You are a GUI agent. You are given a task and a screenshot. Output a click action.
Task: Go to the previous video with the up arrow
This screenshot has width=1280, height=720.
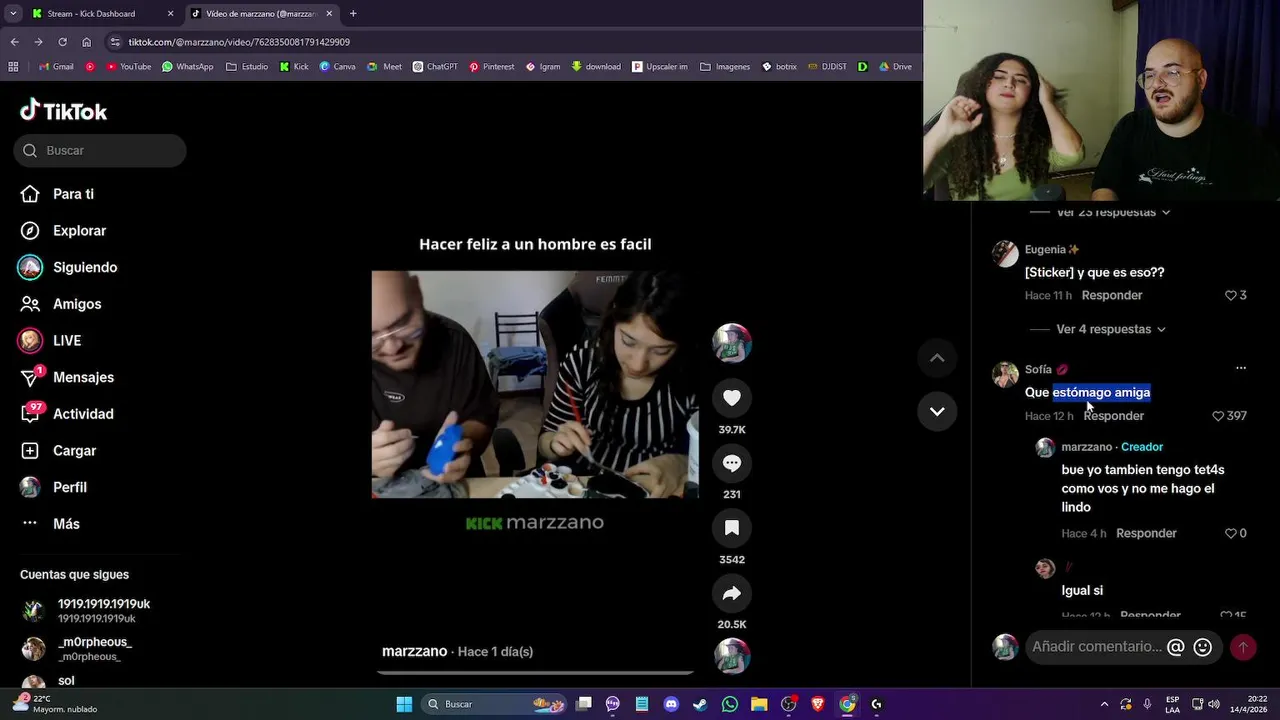[937, 358]
